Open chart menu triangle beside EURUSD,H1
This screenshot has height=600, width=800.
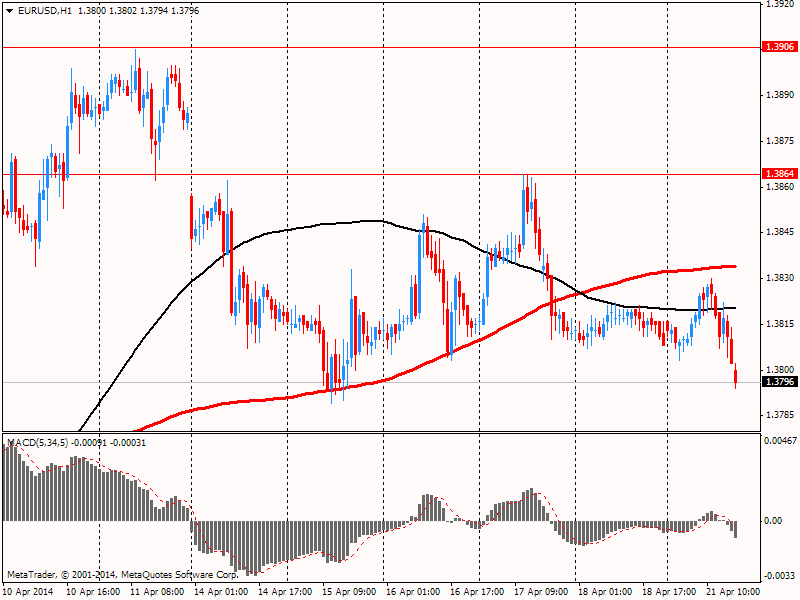[10, 11]
